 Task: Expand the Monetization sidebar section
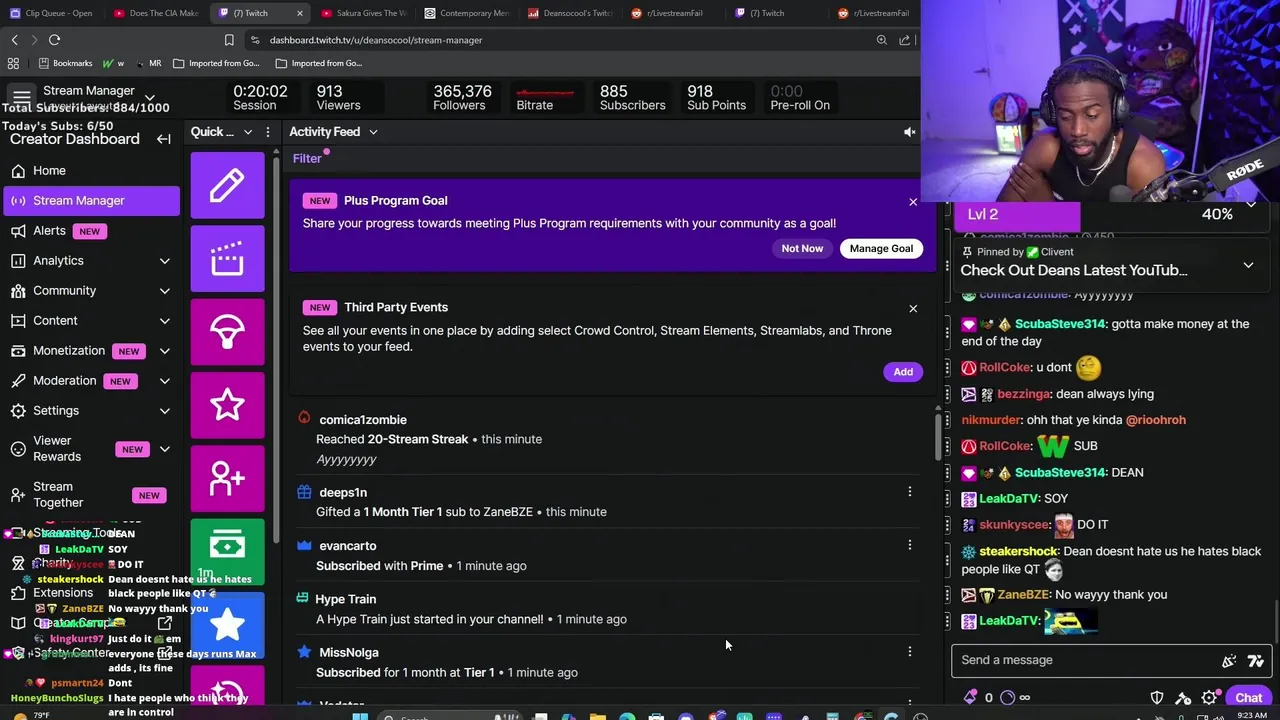click(164, 351)
